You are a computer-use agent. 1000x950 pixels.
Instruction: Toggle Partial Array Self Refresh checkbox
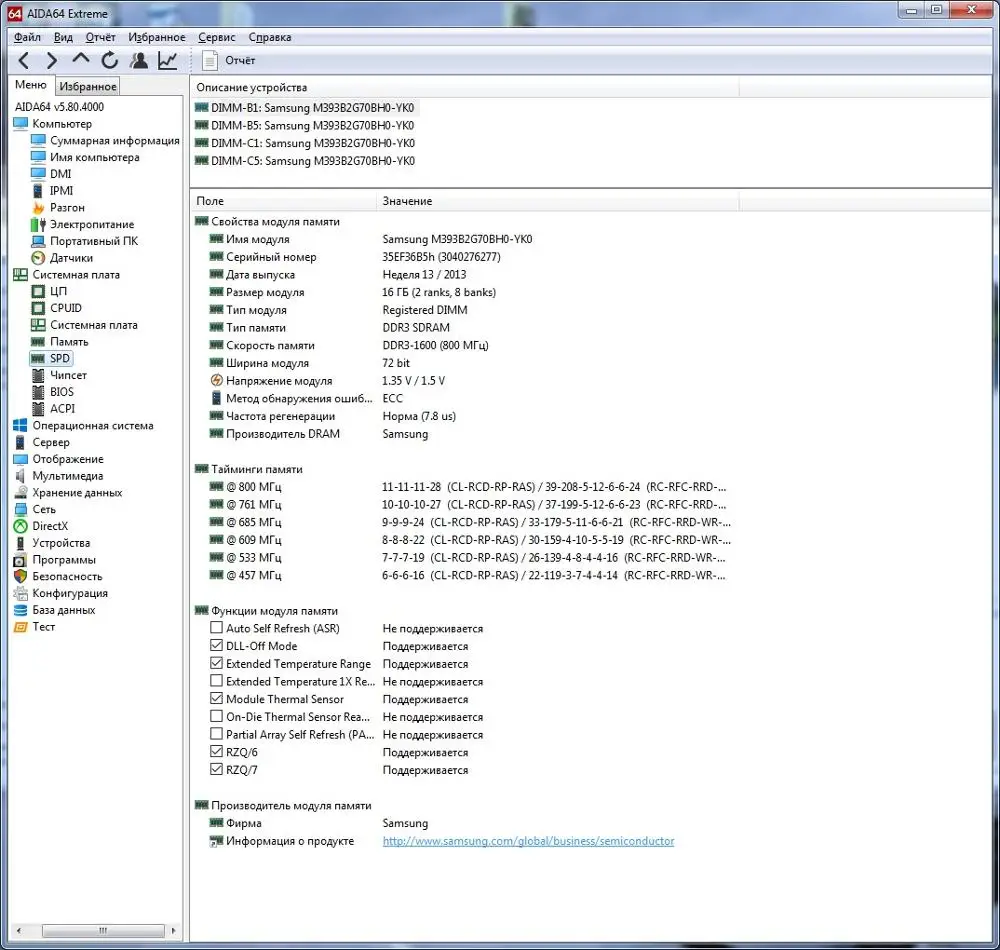pyautogui.click(x=216, y=734)
